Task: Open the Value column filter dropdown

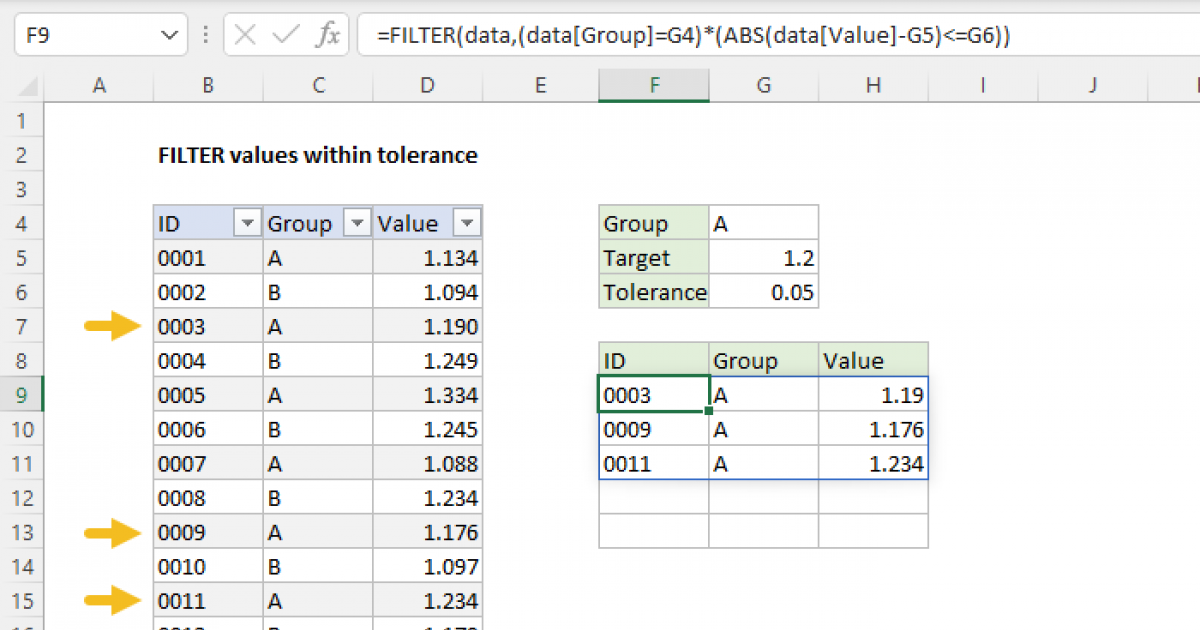Action: click(467, 222)
